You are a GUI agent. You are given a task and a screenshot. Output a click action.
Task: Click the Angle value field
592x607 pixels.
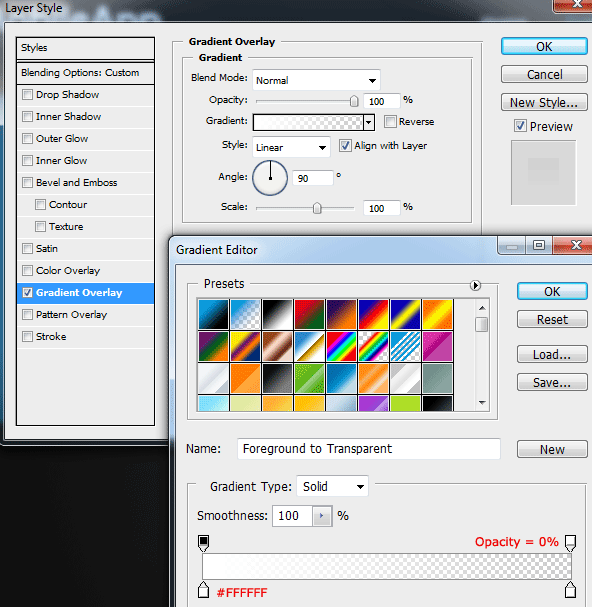pos(313,178)
